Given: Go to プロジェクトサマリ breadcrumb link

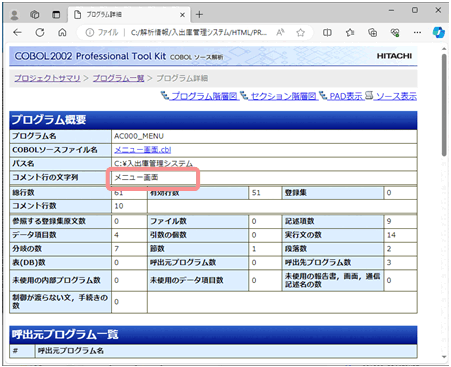Looking at the screenshot, I should [x=47, y=78].
